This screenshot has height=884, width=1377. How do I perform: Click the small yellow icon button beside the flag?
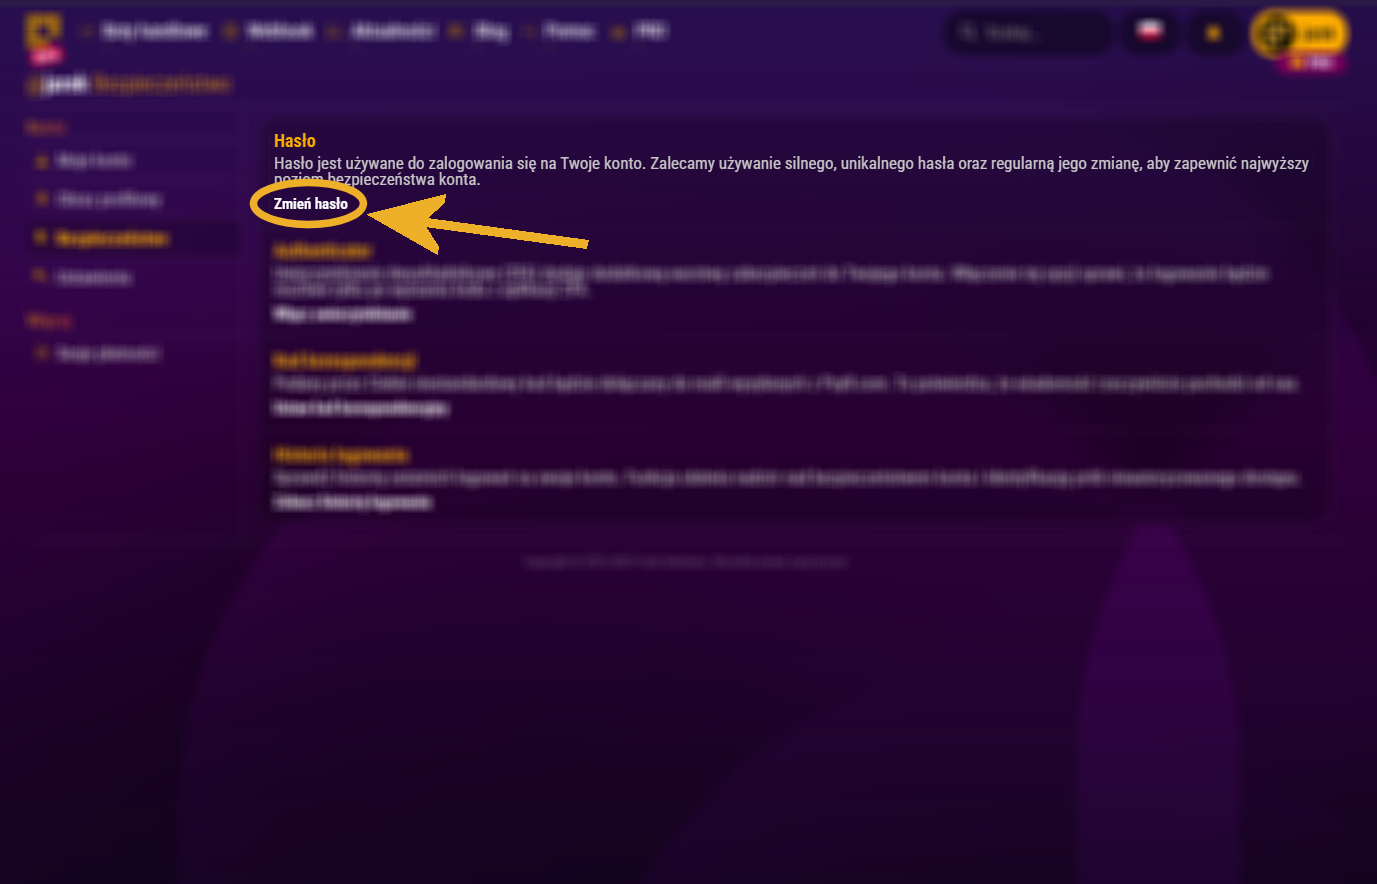[x=1214, y=33]
